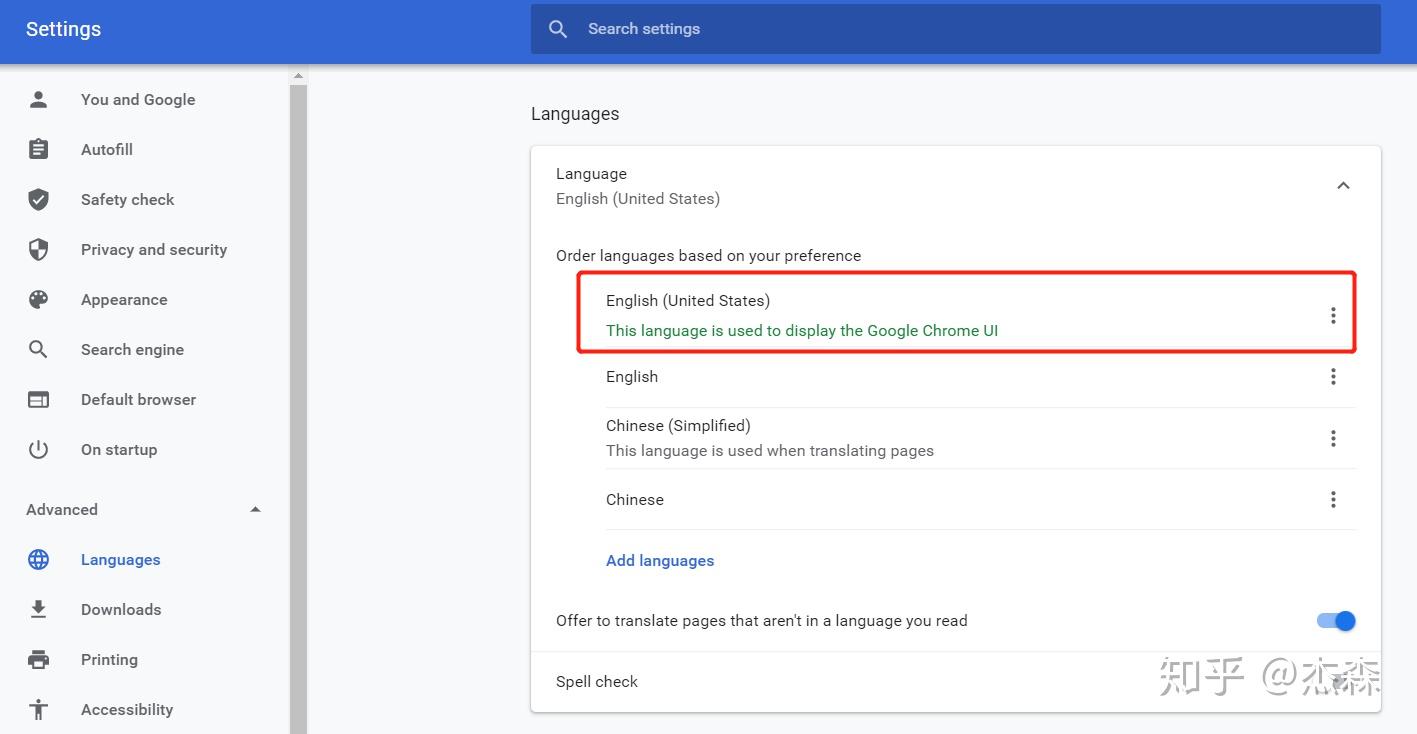Click the sidebar scrollbar up arrow
This screenshot has width=1417, height=734.
pyautogui.click(x=298, y=76)
